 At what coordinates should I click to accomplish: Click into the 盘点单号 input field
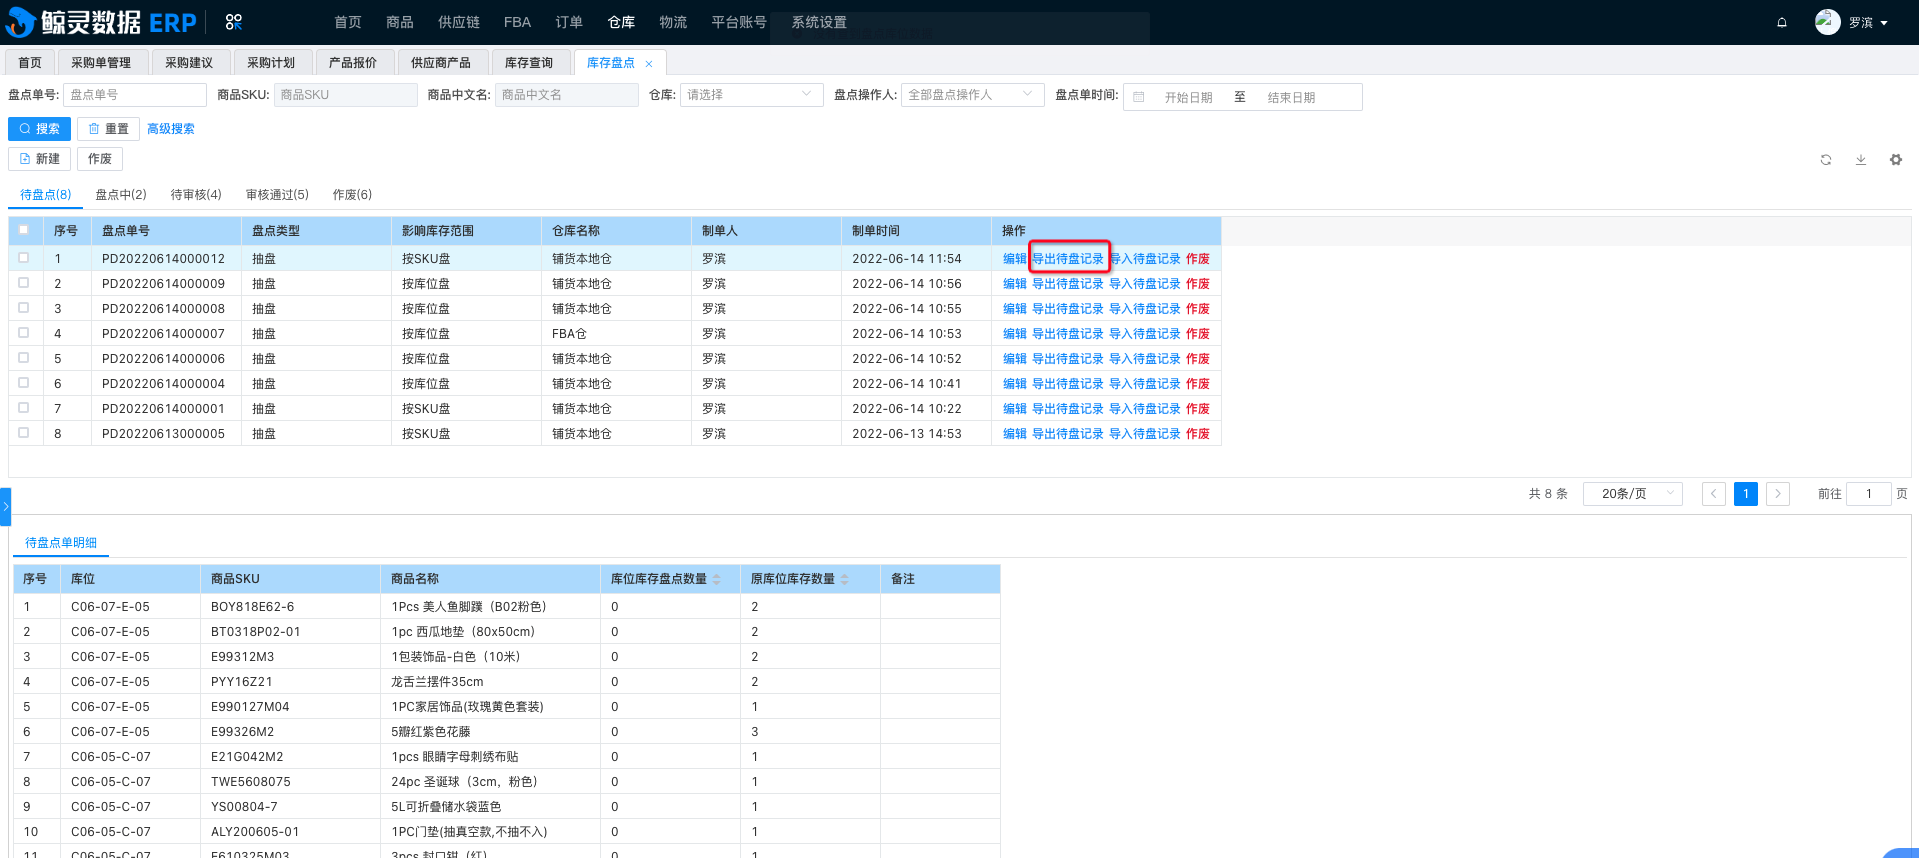point(134,95)
